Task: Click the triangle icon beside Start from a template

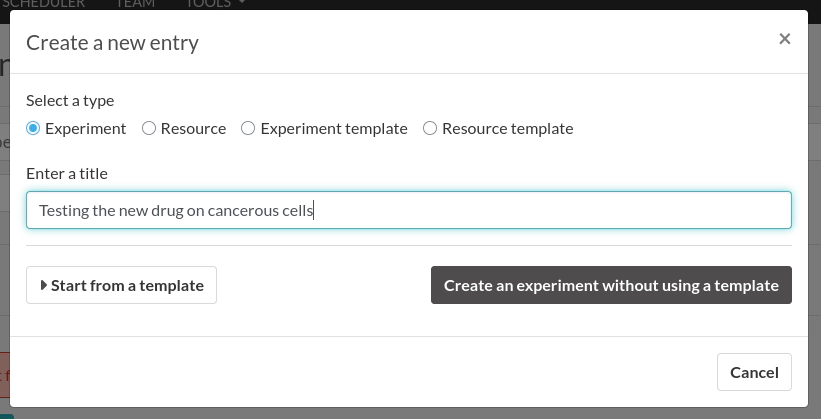Action: coord(44,285)
